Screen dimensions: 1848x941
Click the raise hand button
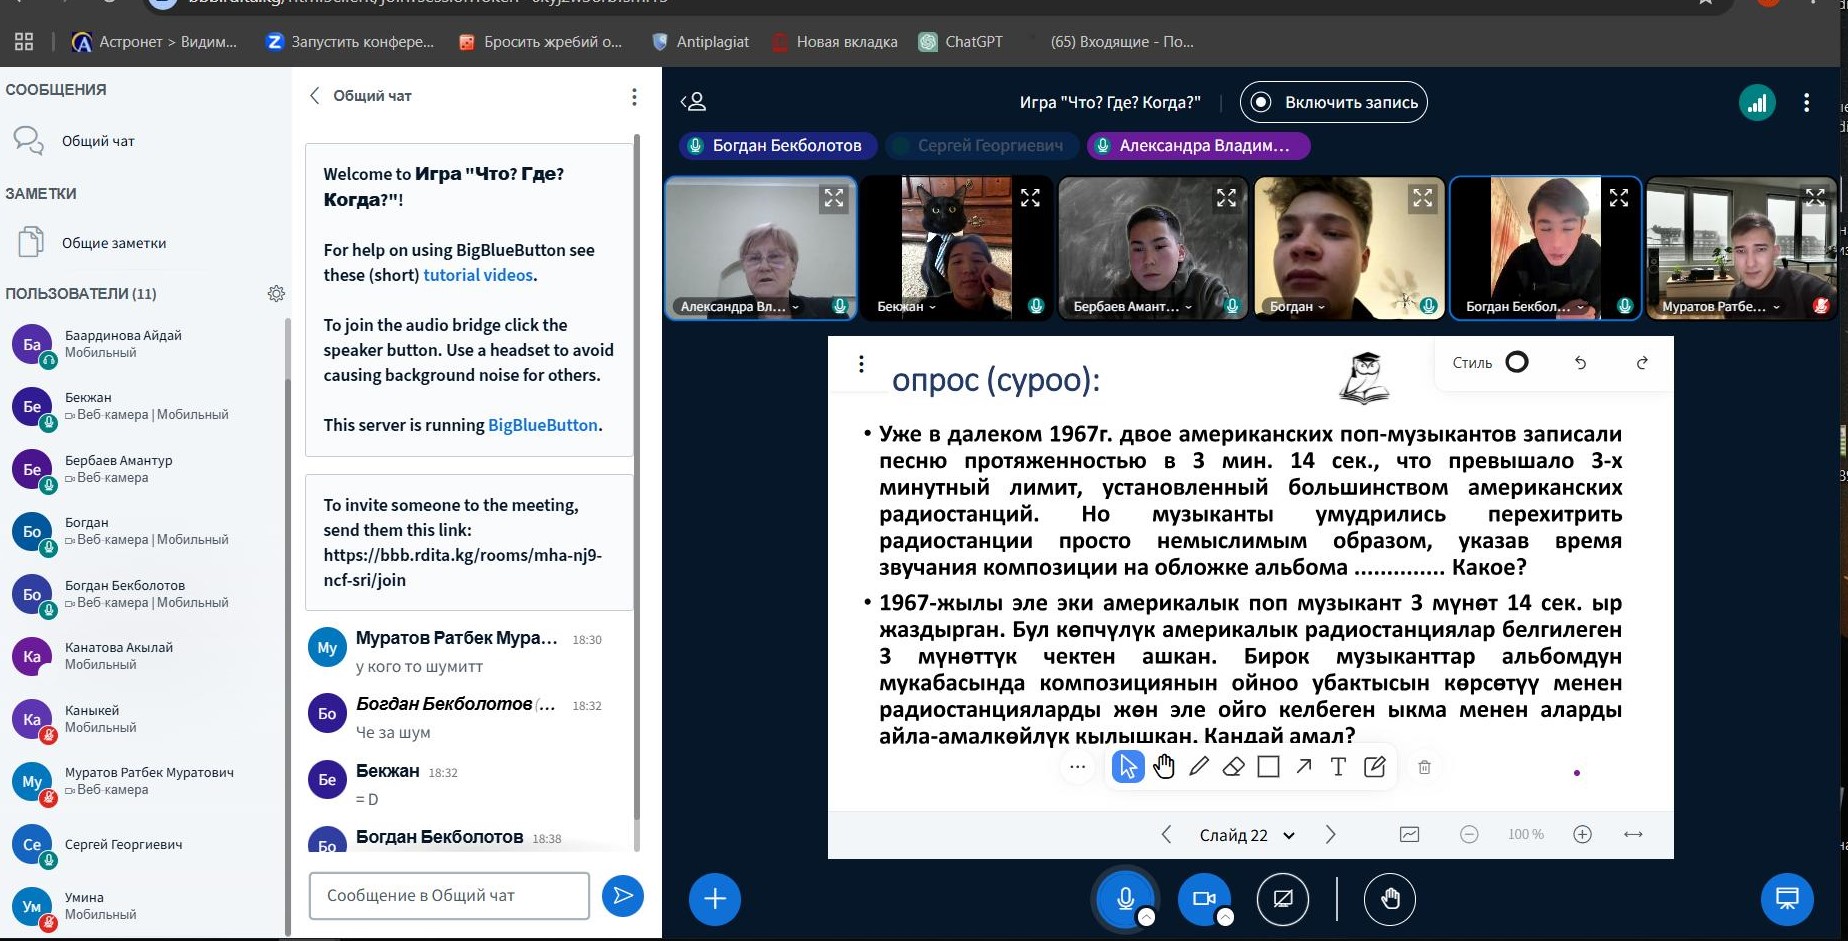[1390, 899]
